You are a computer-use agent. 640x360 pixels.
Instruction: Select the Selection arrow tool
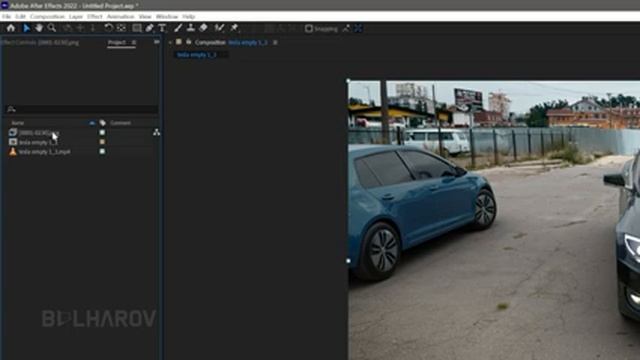[27, 28]
